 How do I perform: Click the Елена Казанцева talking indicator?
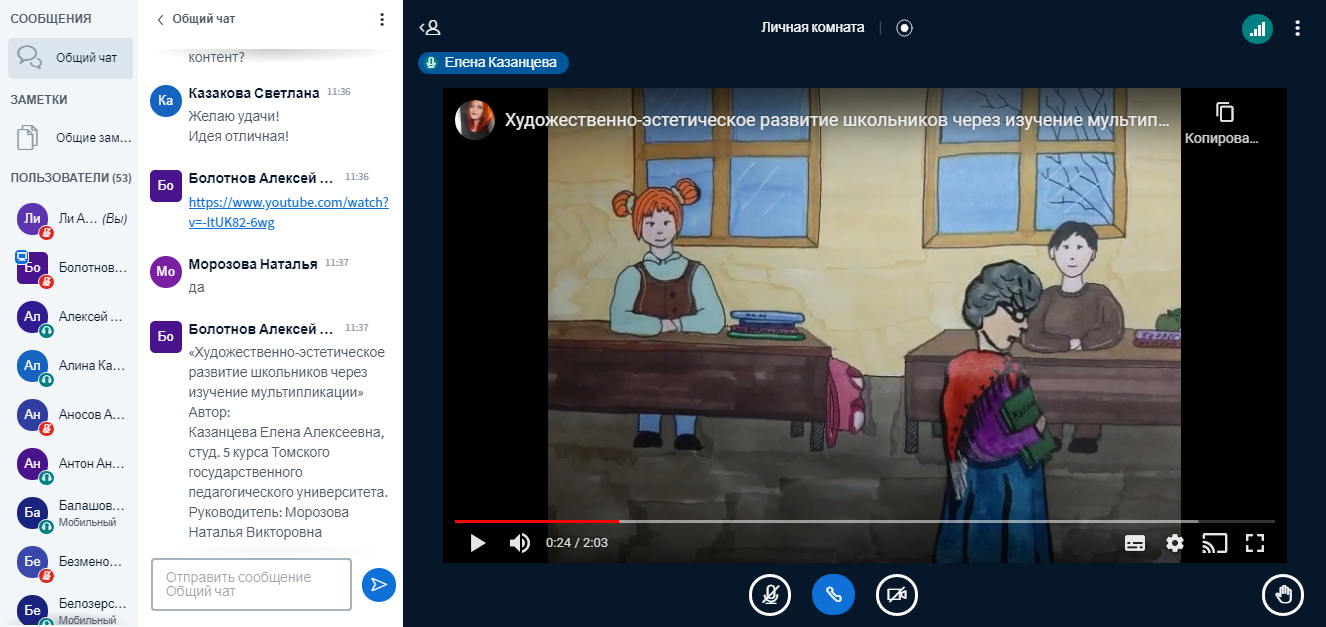(494, 63)
